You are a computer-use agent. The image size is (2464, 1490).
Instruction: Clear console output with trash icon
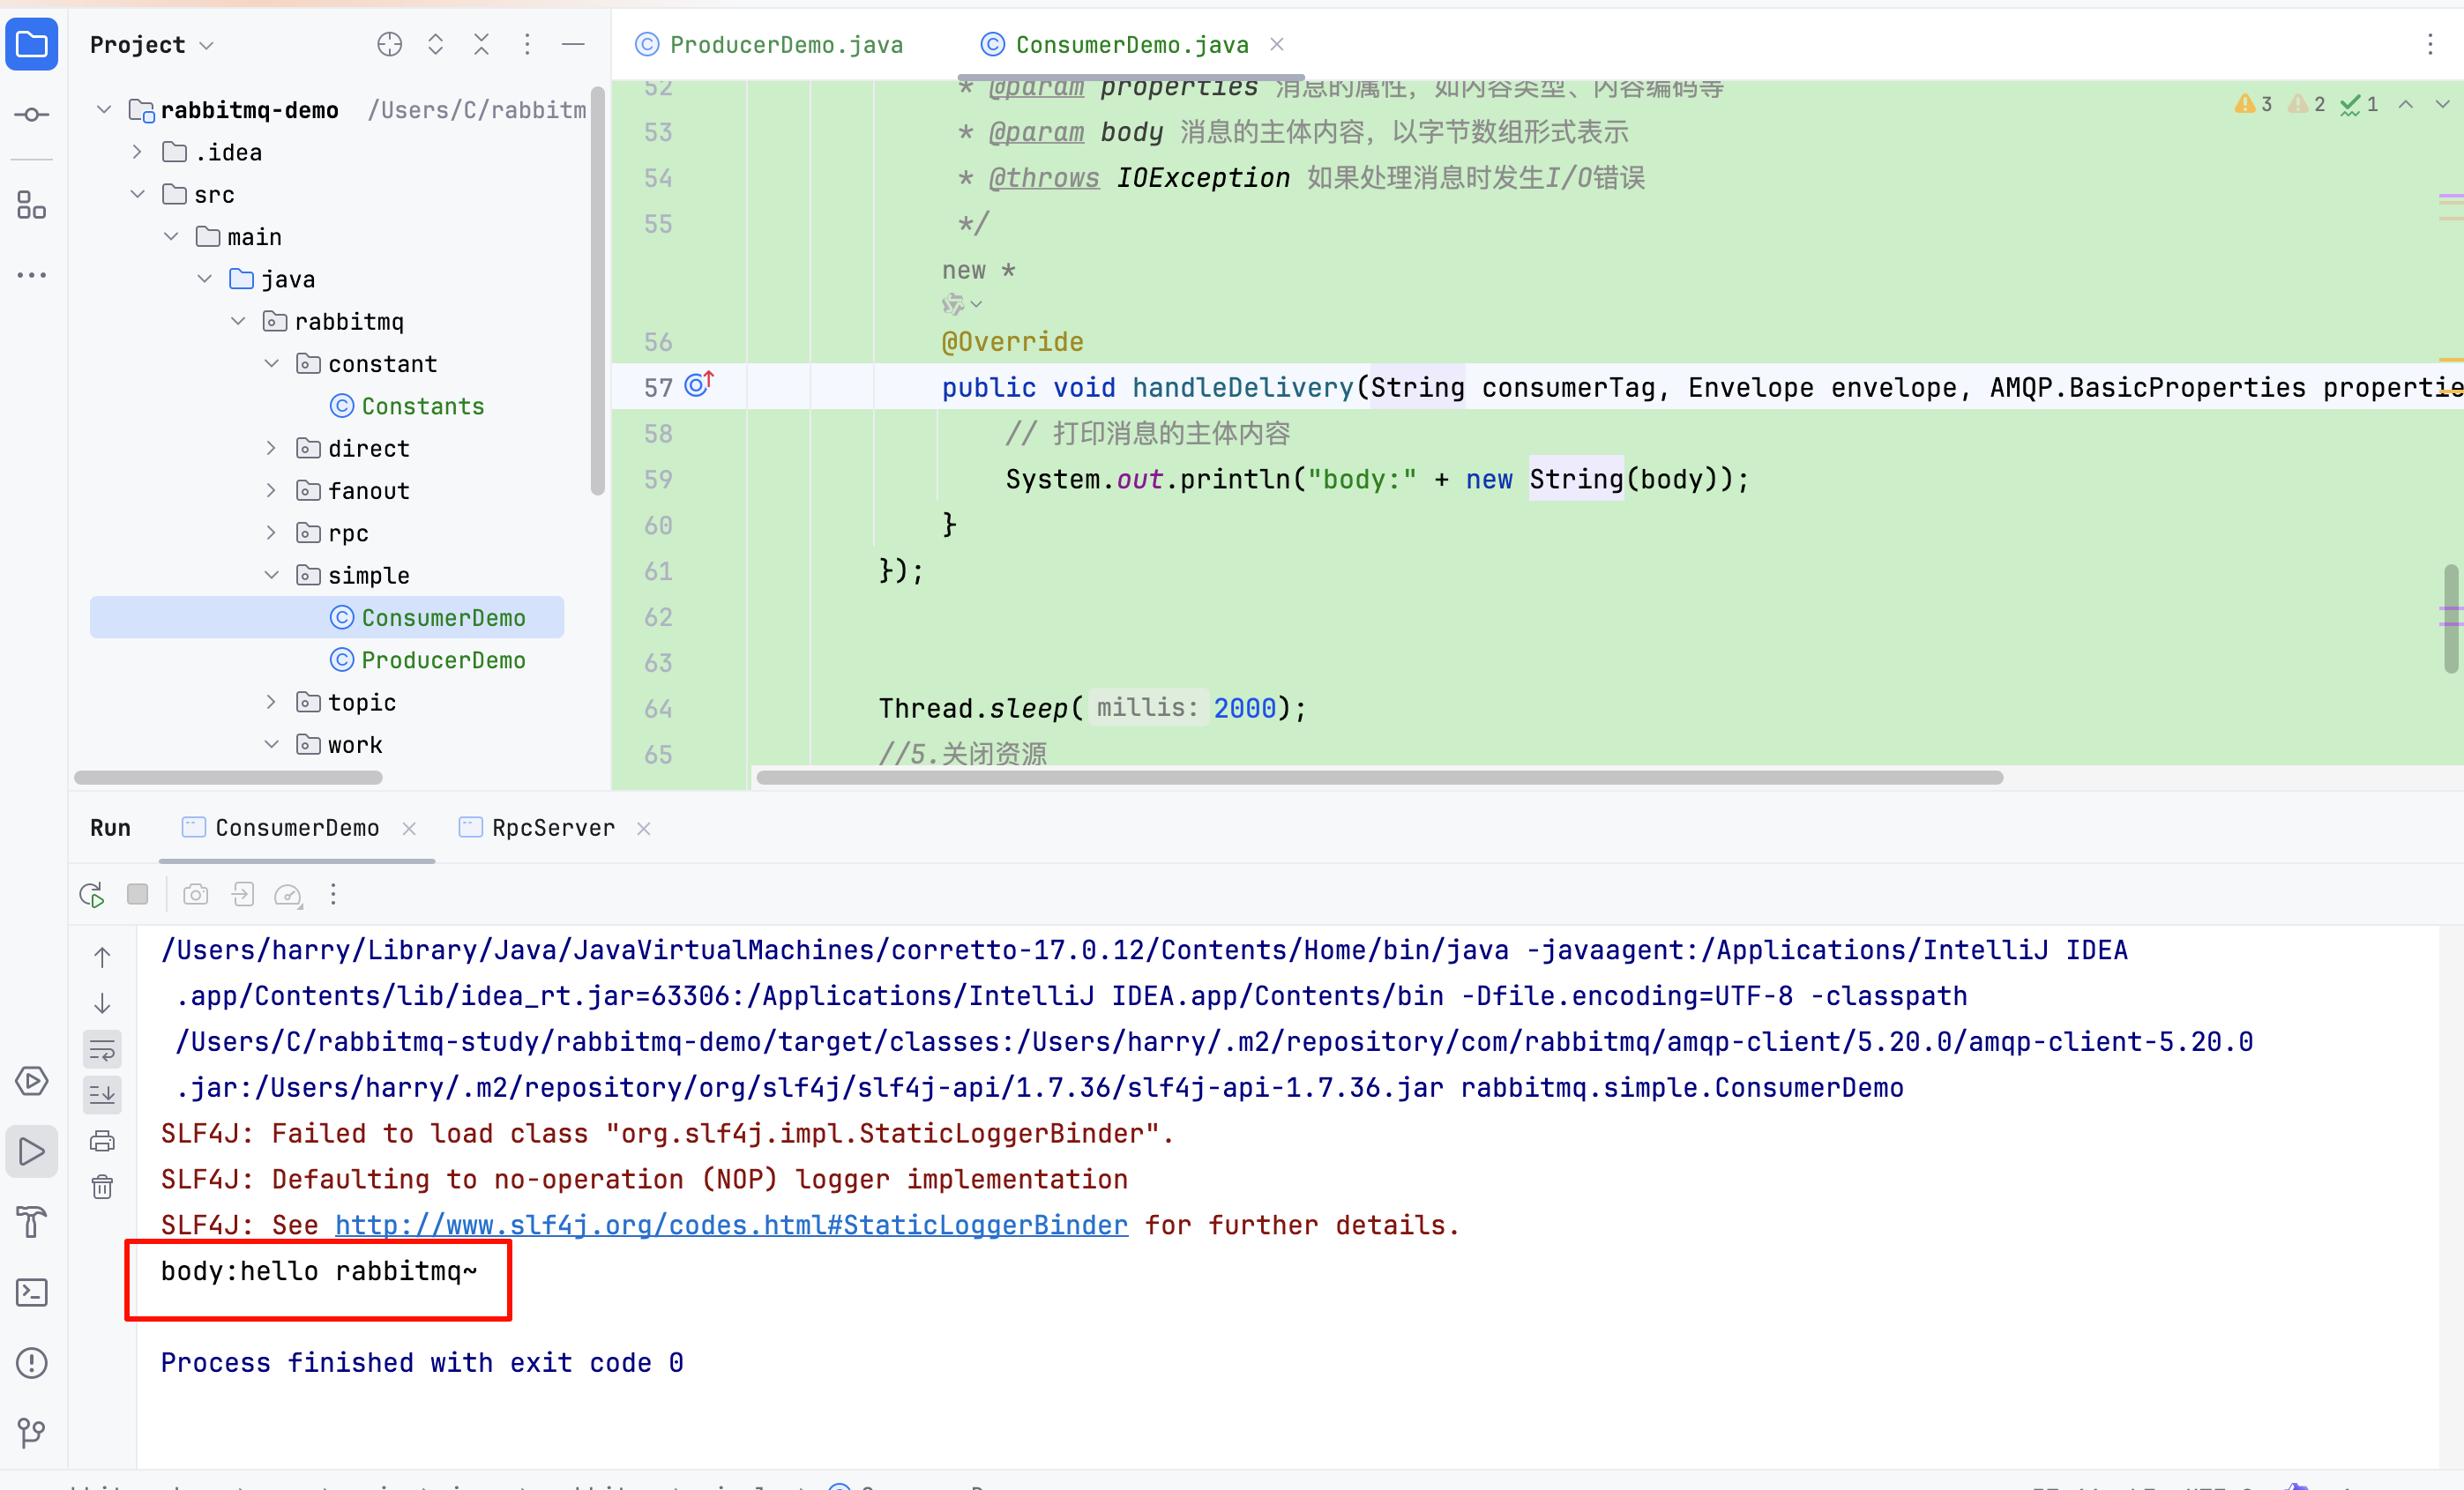102,1187
